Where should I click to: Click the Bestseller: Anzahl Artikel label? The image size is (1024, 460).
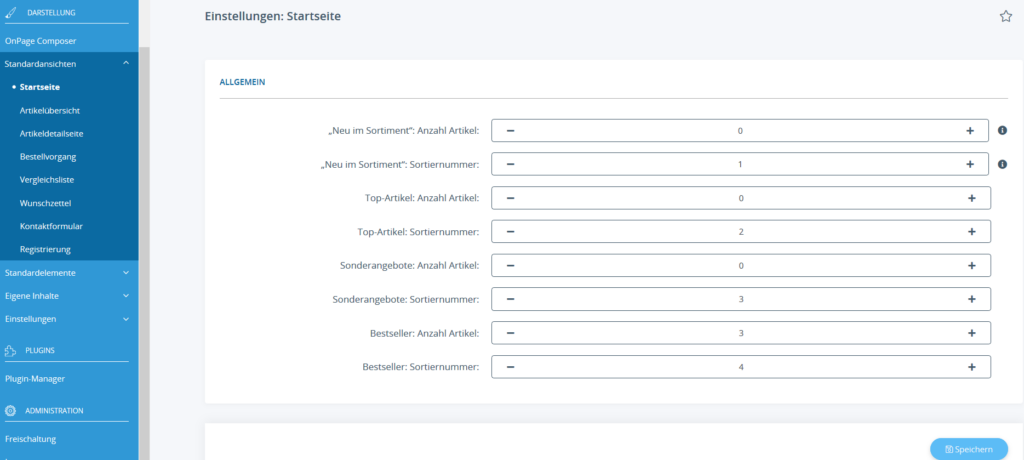point(424,333)
